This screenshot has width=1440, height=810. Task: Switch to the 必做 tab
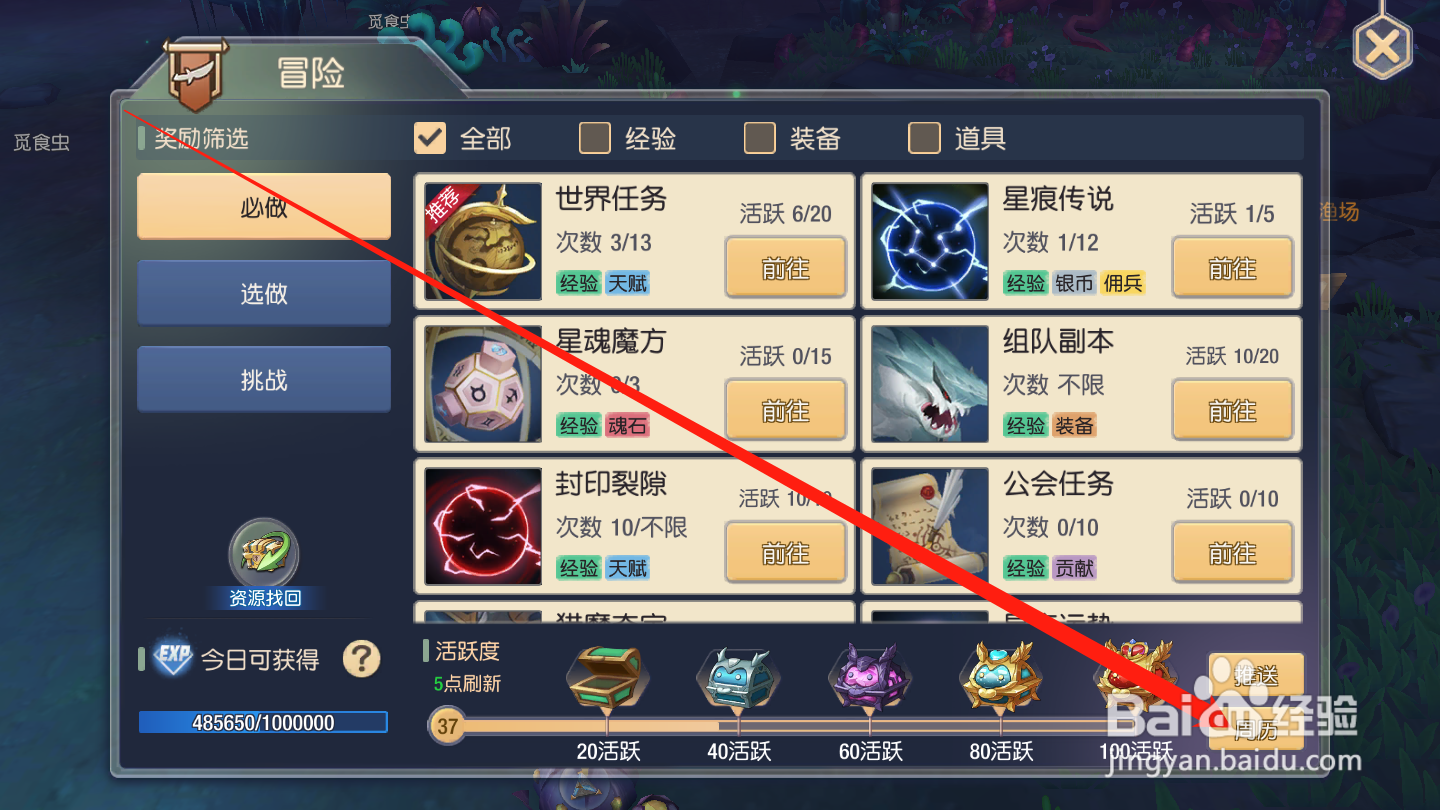264,207
